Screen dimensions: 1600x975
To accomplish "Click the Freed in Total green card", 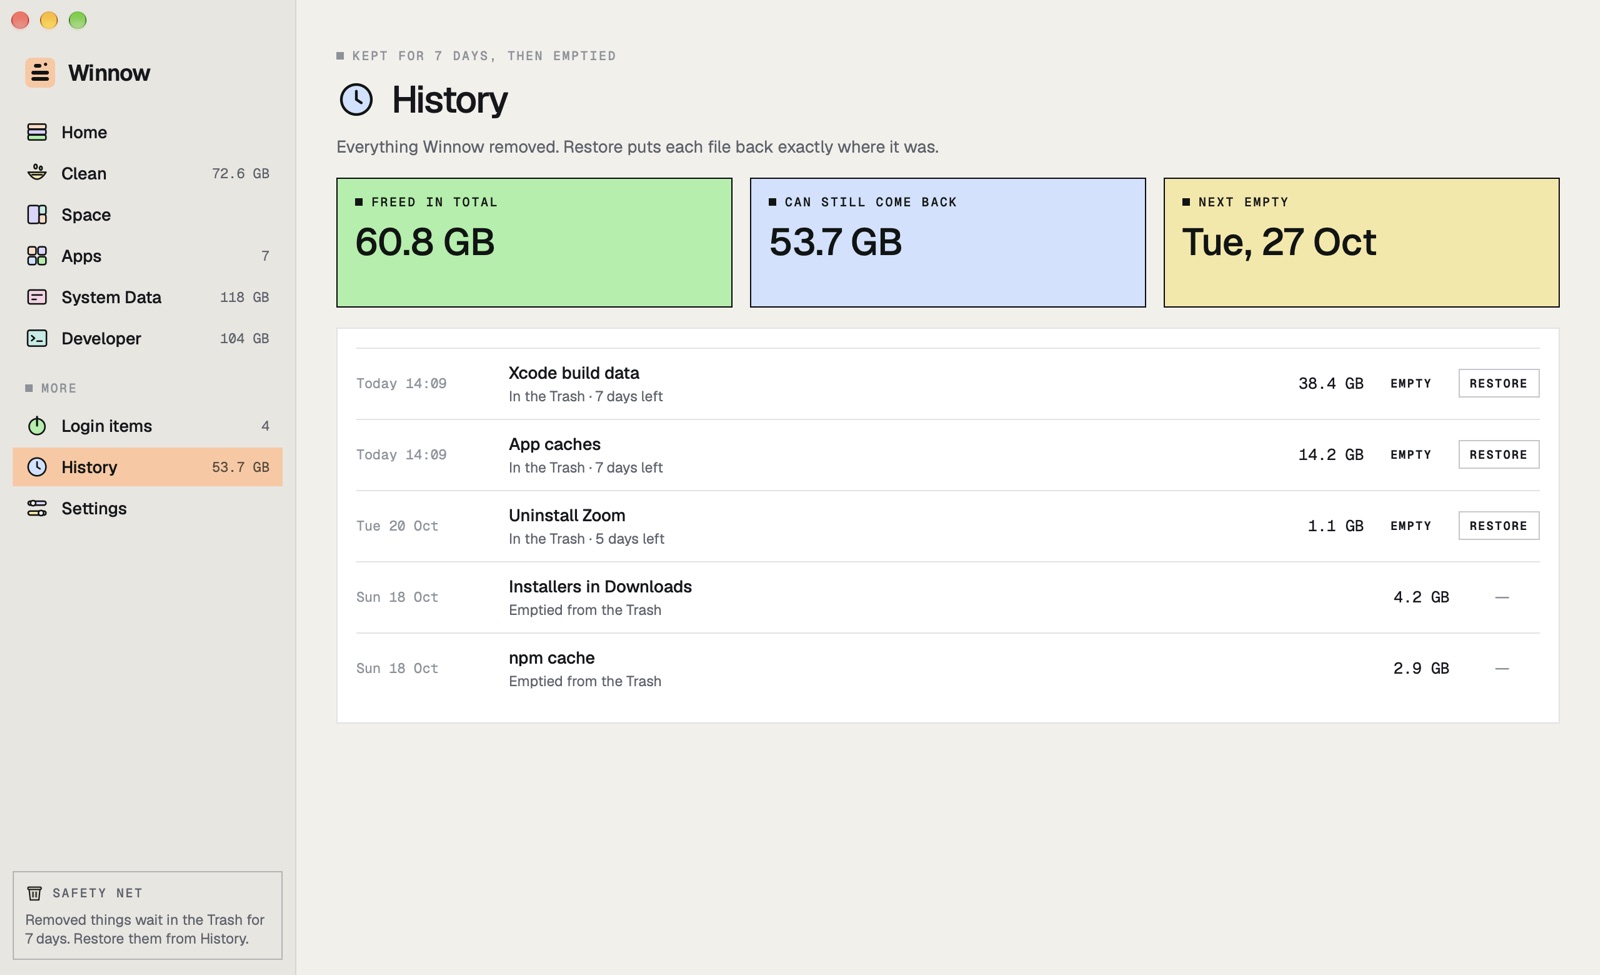I will tap(534, 242).
